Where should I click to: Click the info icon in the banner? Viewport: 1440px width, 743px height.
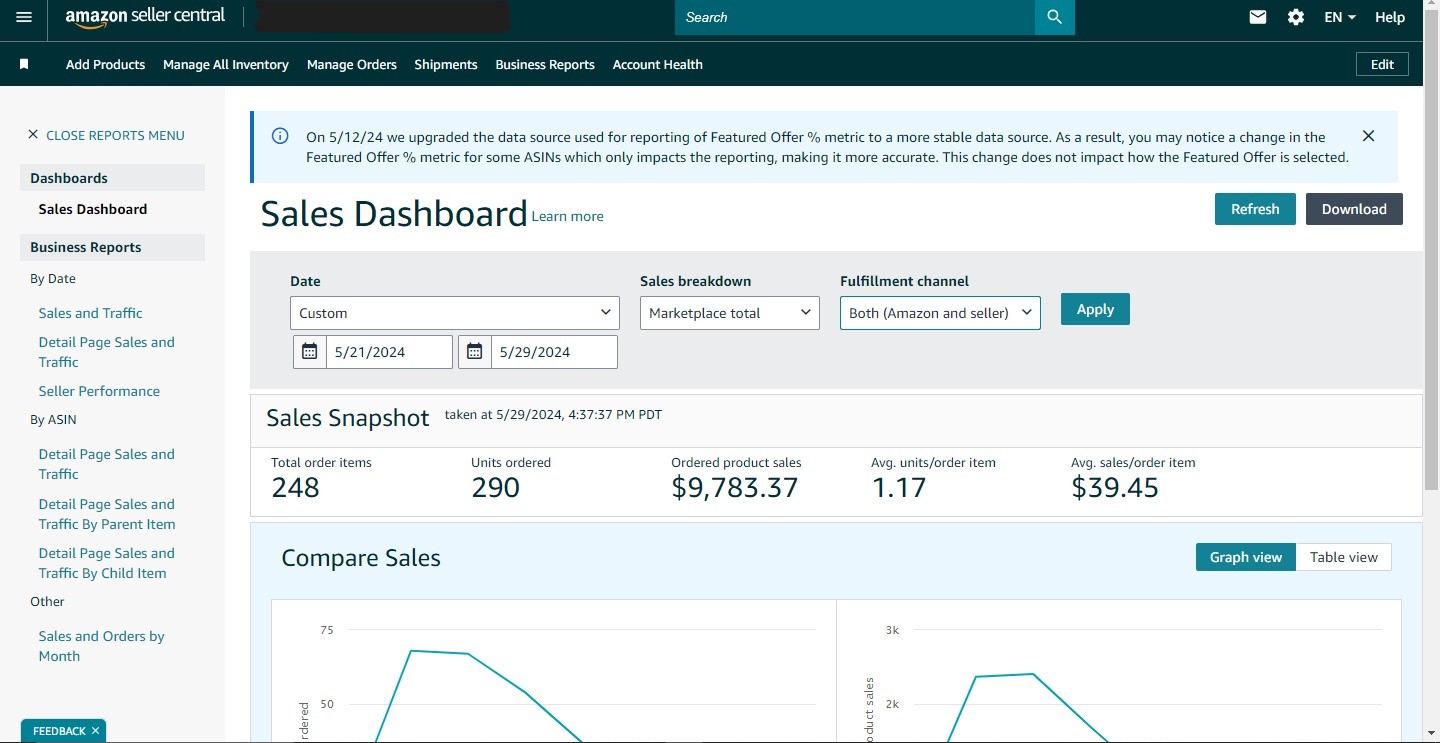tap(280, 137)
